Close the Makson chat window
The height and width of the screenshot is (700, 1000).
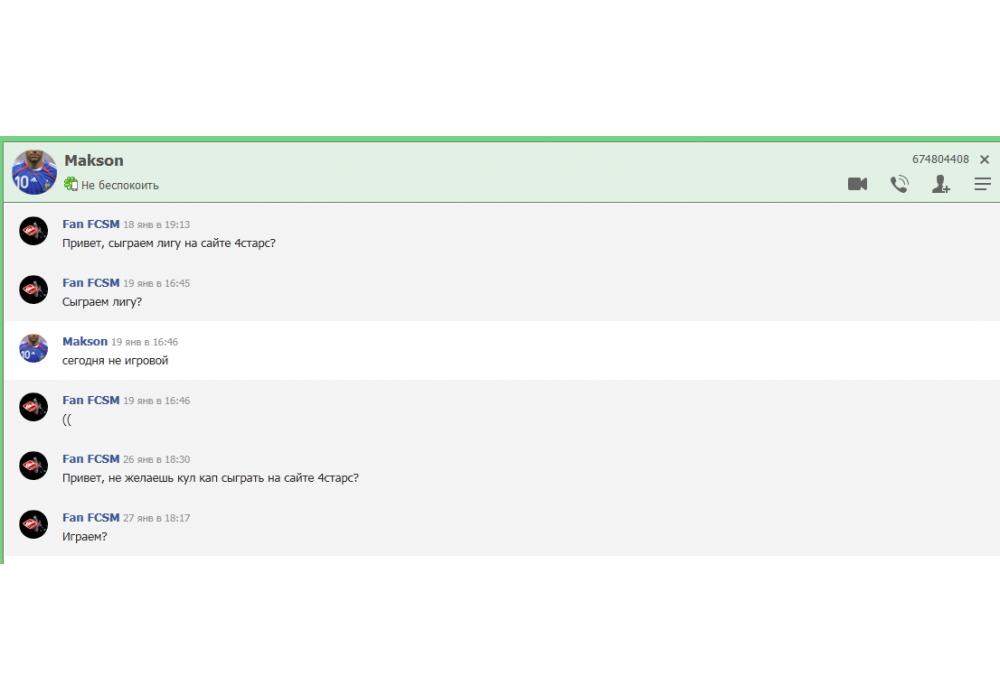(984, 160)
